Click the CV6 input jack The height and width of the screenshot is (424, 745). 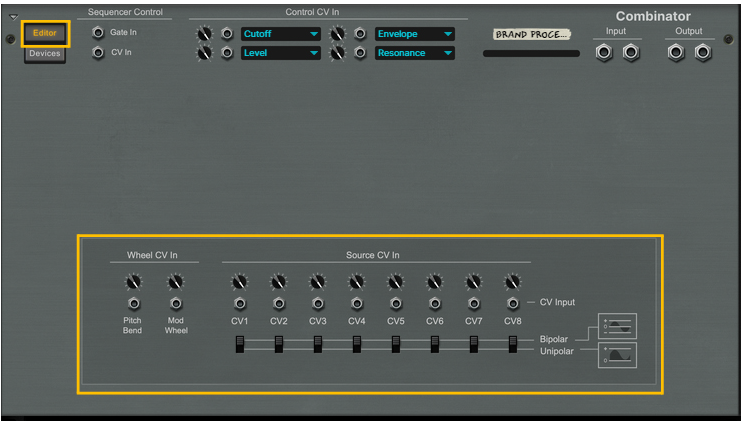click(x=434, y=303)
